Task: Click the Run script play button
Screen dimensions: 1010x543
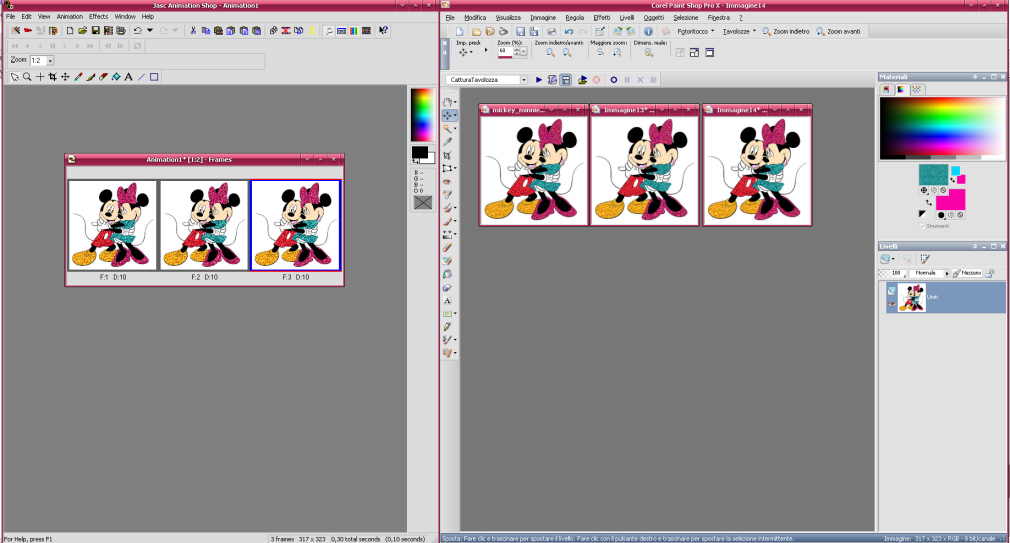Action: (538, 80)
